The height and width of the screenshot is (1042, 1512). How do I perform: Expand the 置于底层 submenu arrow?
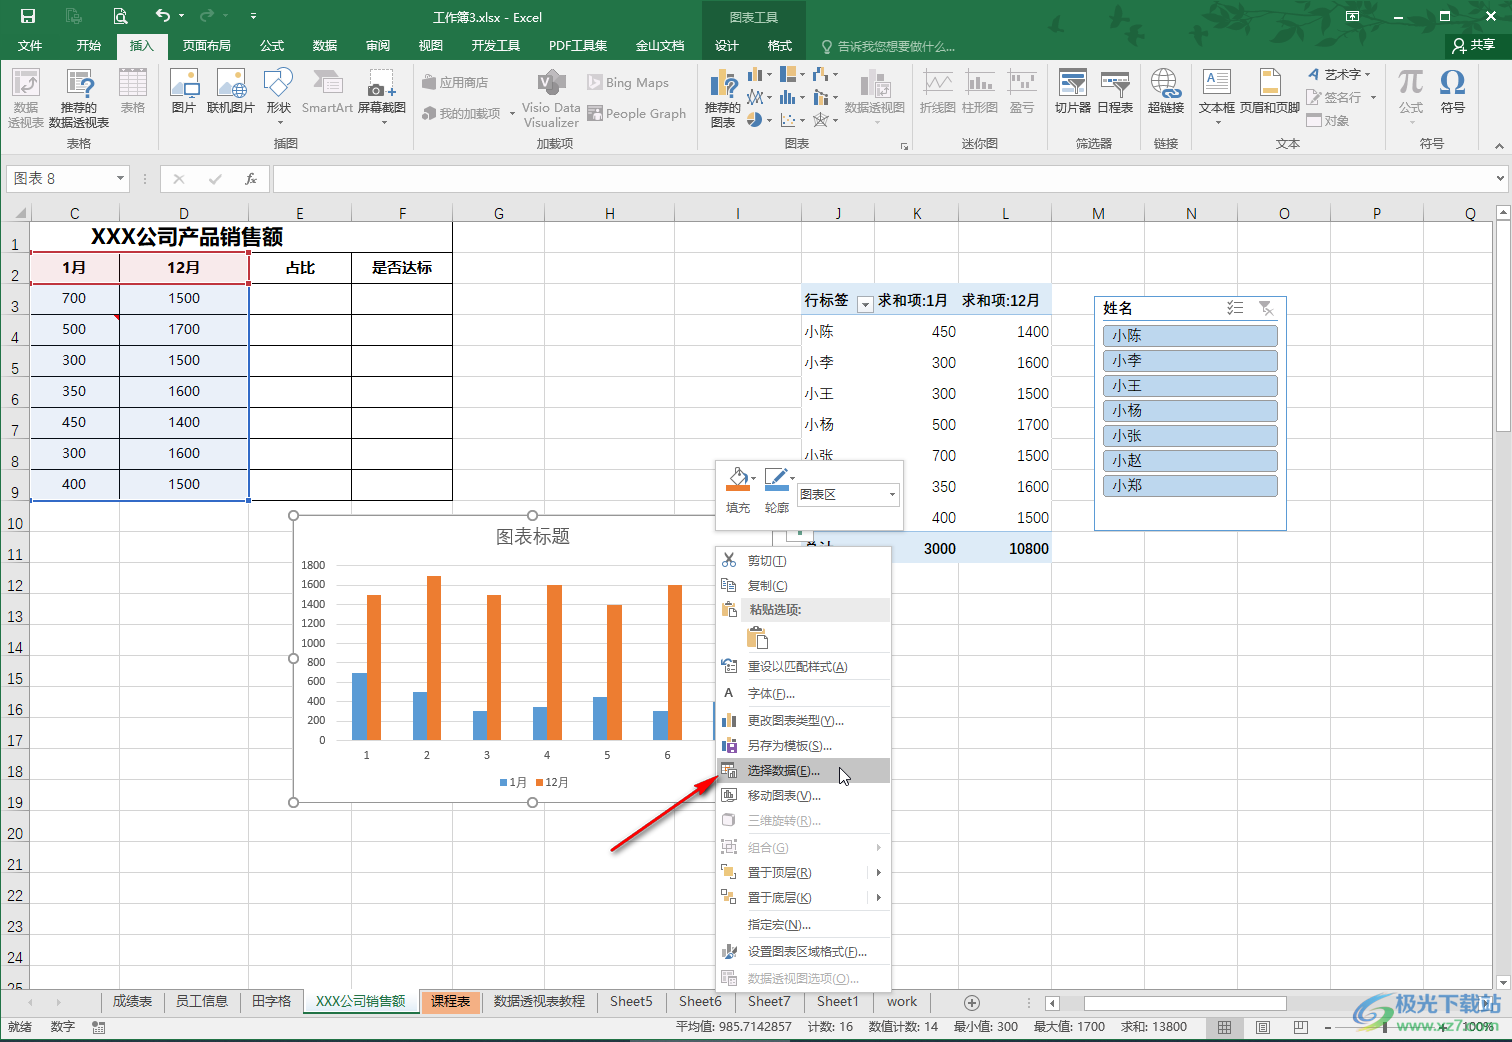(x=879, y=898)
